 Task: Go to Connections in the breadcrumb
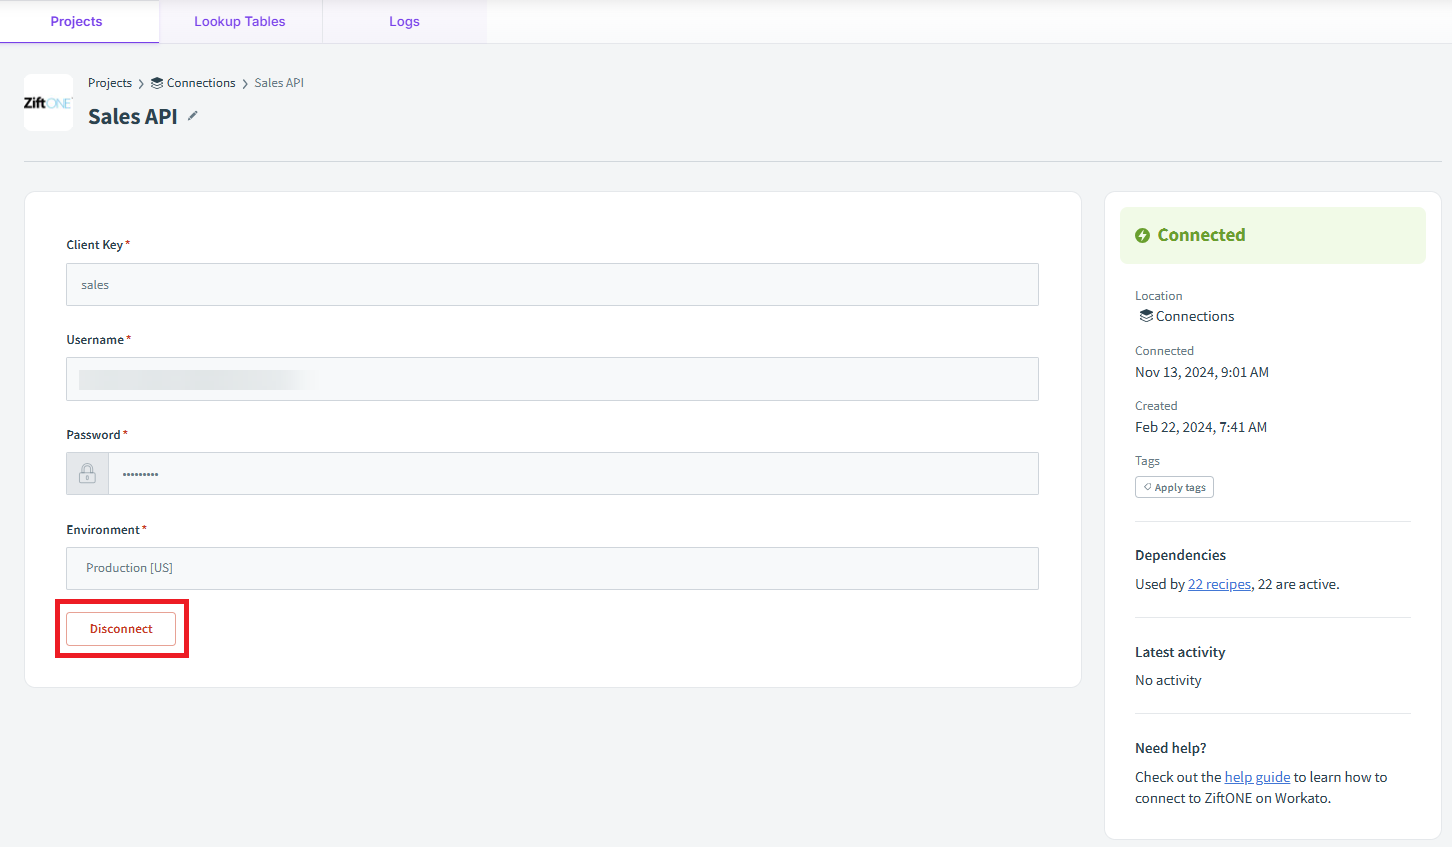click(201, 83)
